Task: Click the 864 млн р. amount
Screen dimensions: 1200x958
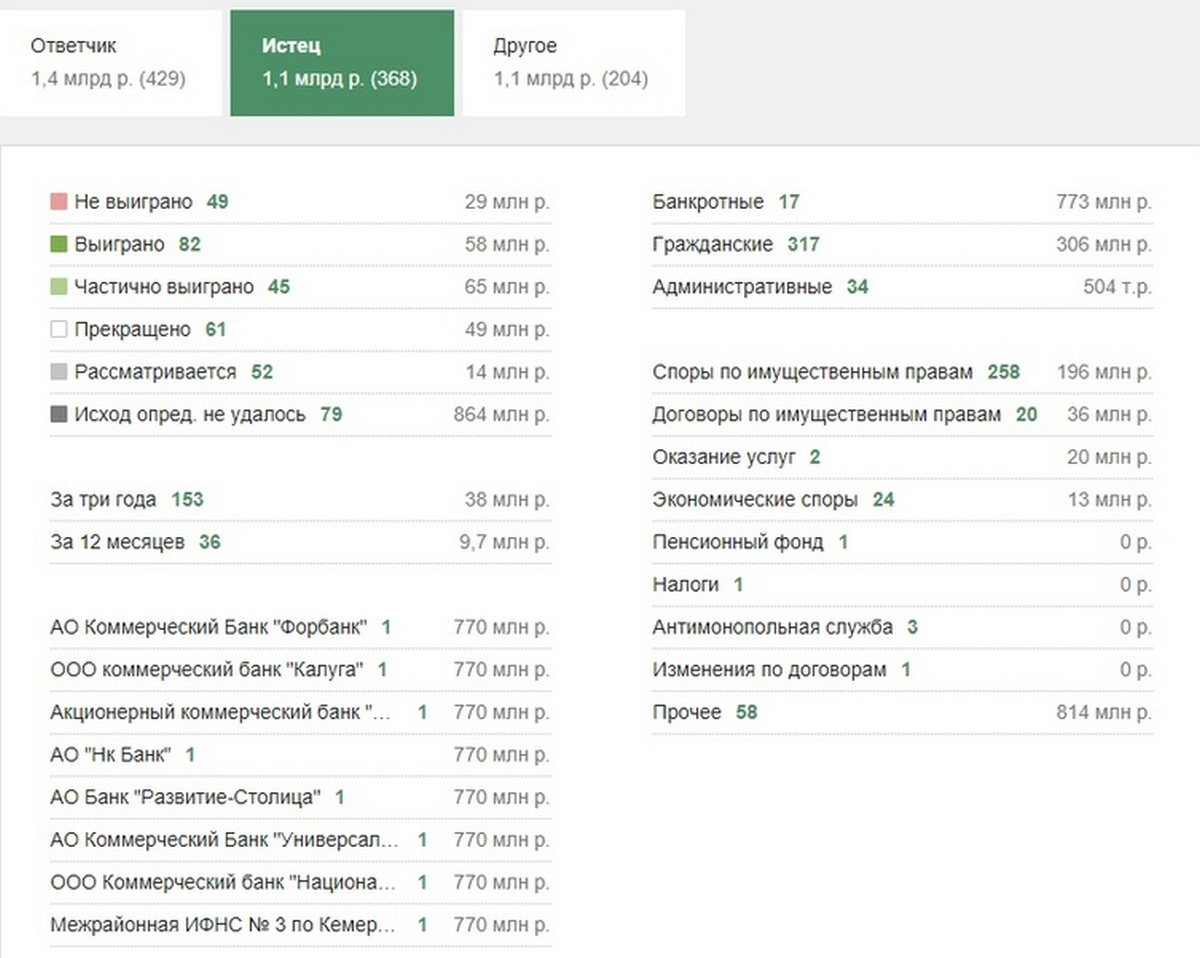Action: pos(502,414)
